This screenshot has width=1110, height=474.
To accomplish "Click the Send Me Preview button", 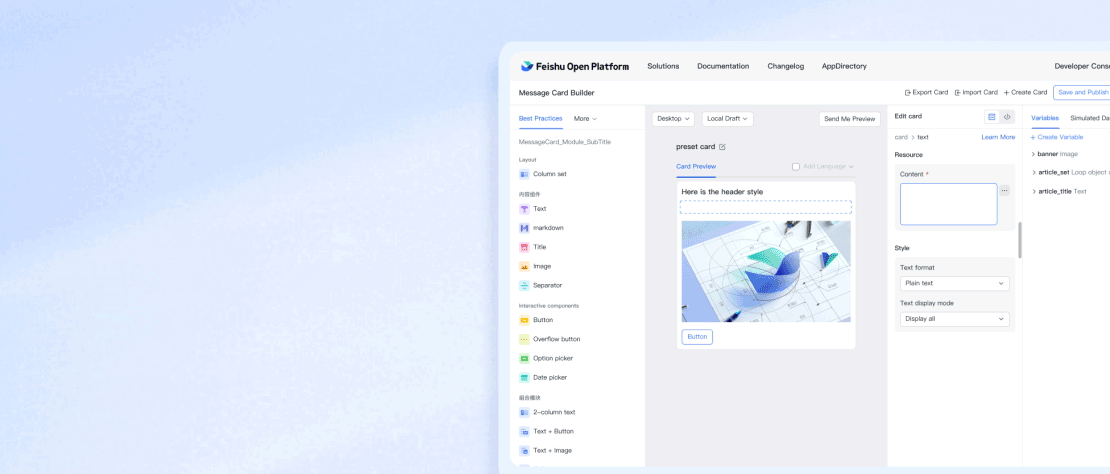I will point(849,118).
